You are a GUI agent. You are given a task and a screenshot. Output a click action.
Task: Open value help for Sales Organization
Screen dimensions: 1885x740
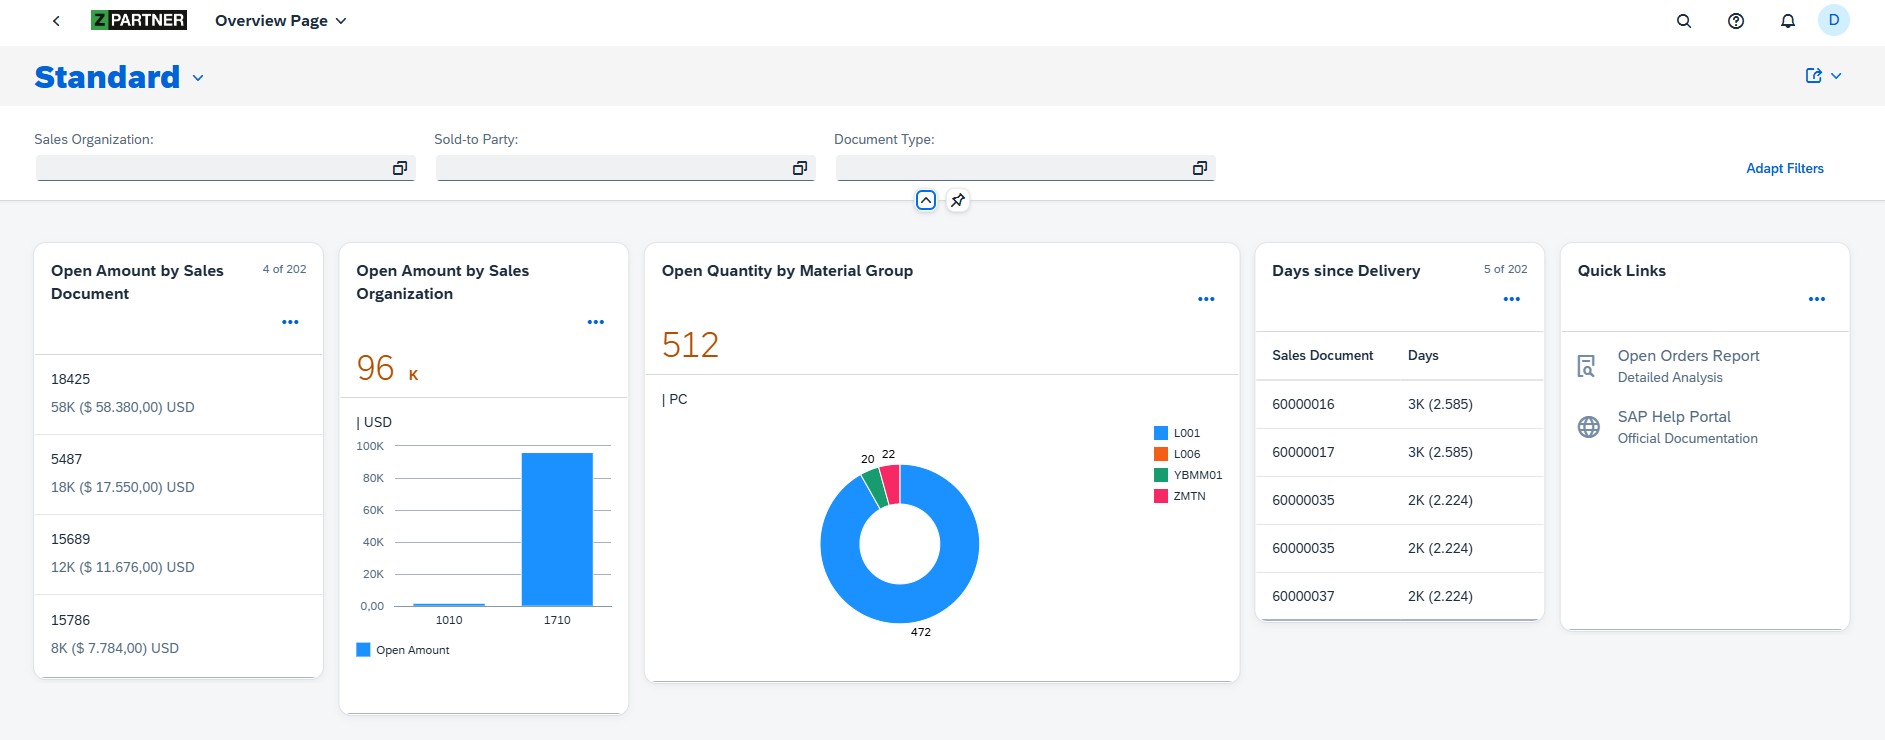(400, 168)
